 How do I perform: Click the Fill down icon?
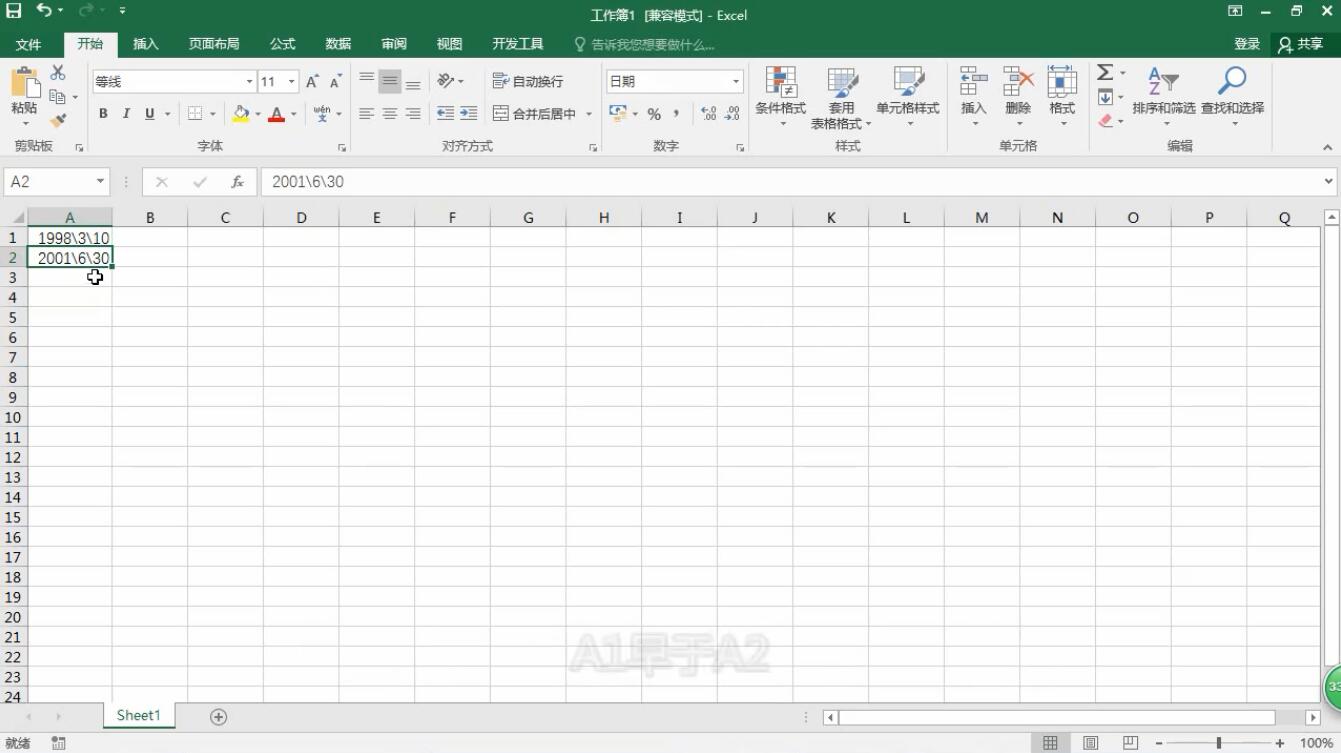pyautogui.click(x=1105, y=97)
